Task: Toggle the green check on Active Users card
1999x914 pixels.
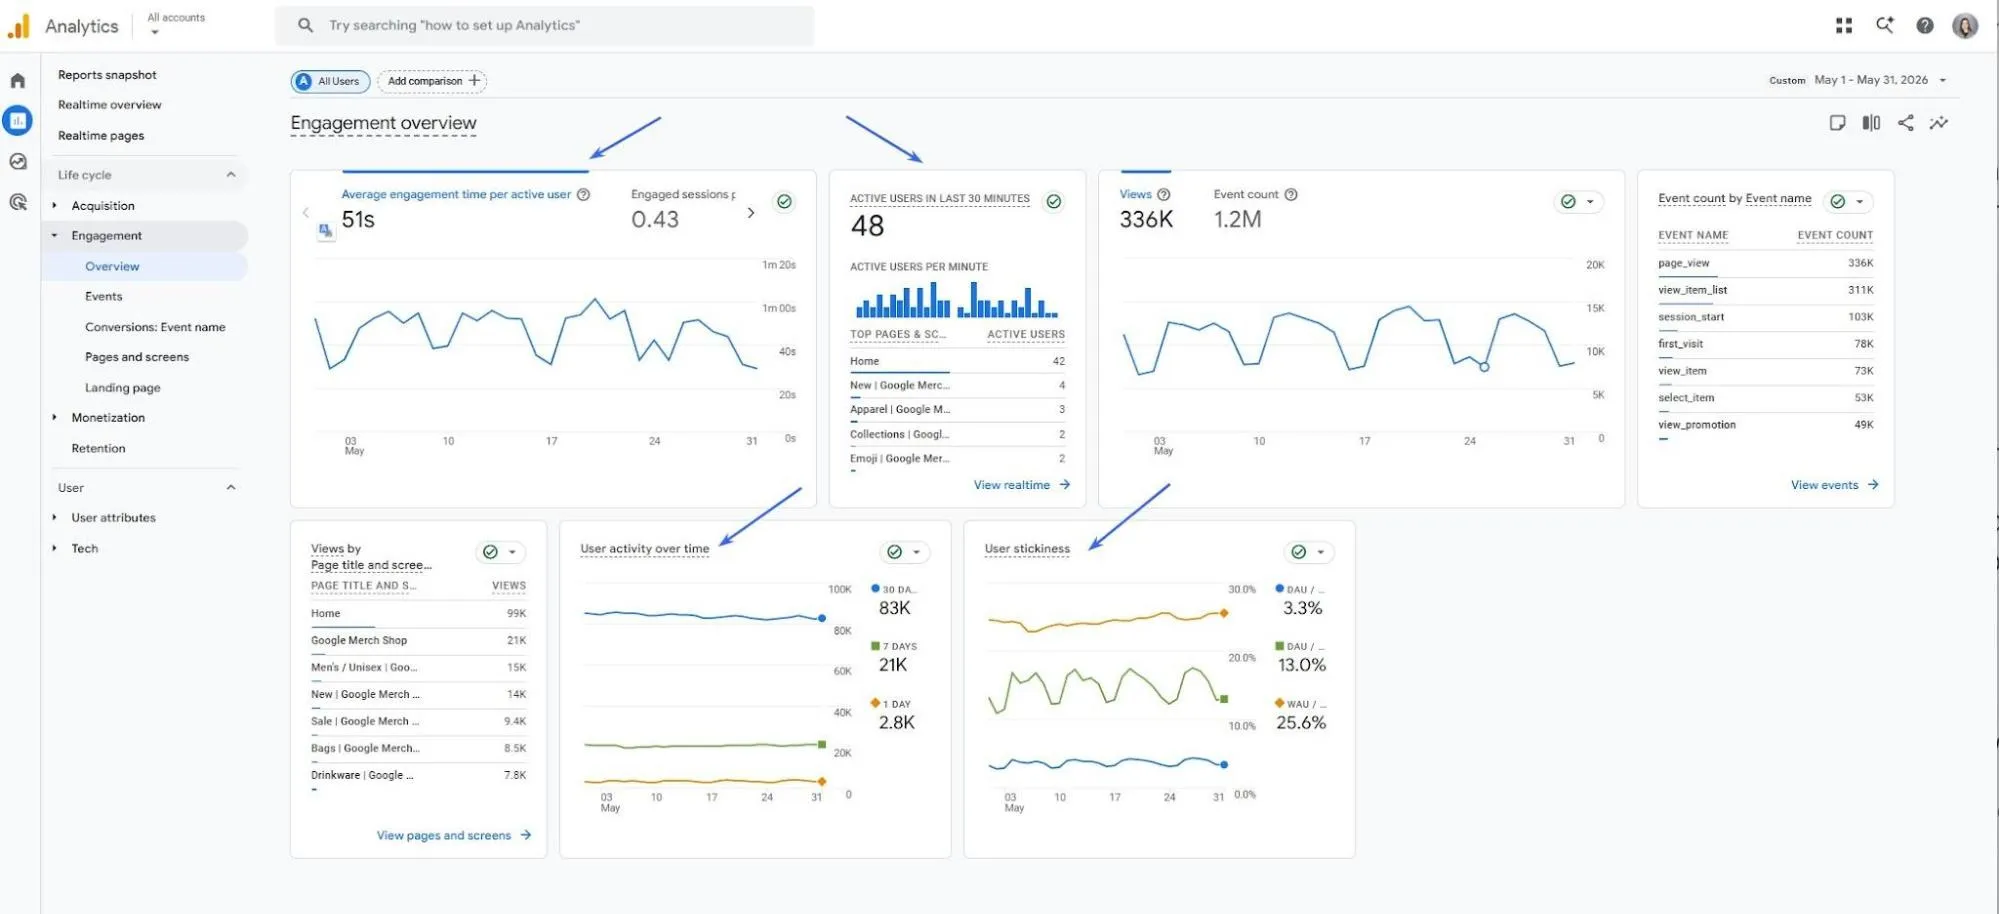Action: click(1054, 202)
